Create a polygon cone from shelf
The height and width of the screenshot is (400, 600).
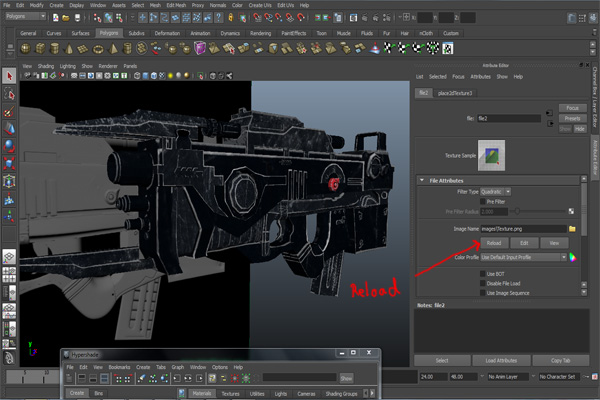pos(69,49)
